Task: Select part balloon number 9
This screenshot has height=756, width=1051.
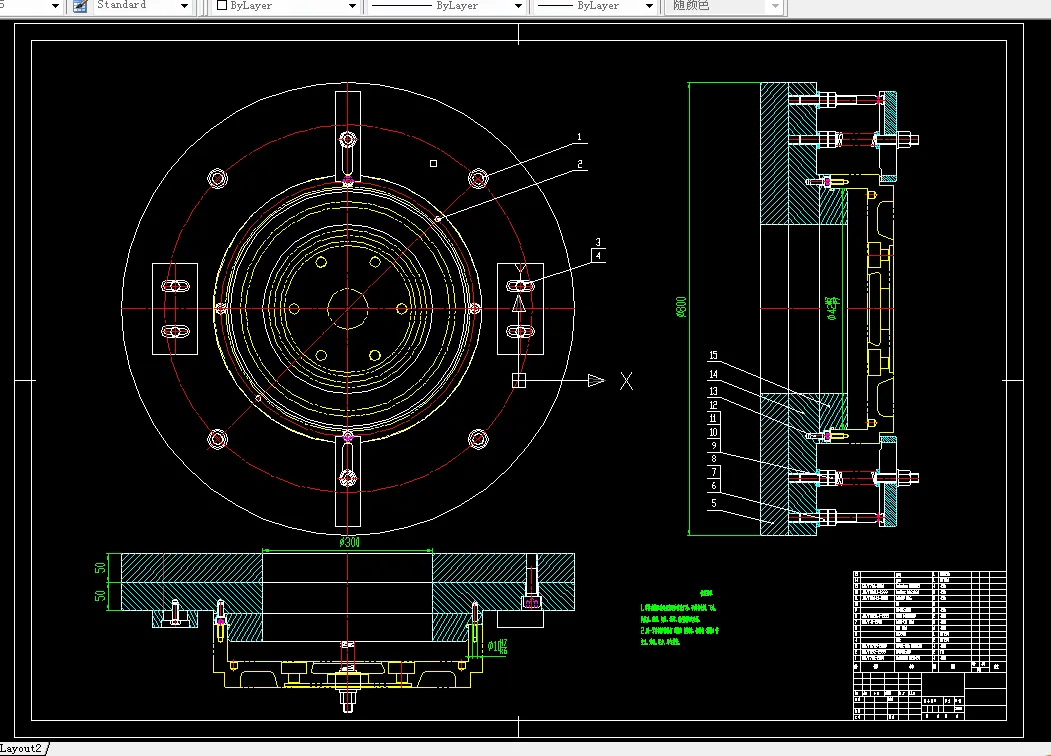Action: click(x=713, y=445)
